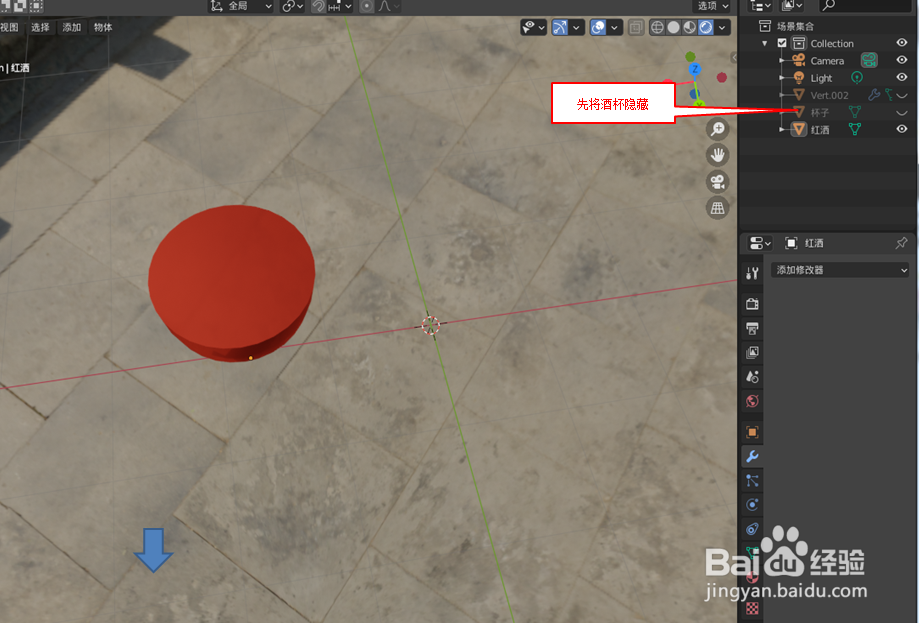The height and width of the screenshot is (623, 919).
Task: Open the 视图 menu in the viewport header
Action: pyautogui.click(x=9, y=27)
